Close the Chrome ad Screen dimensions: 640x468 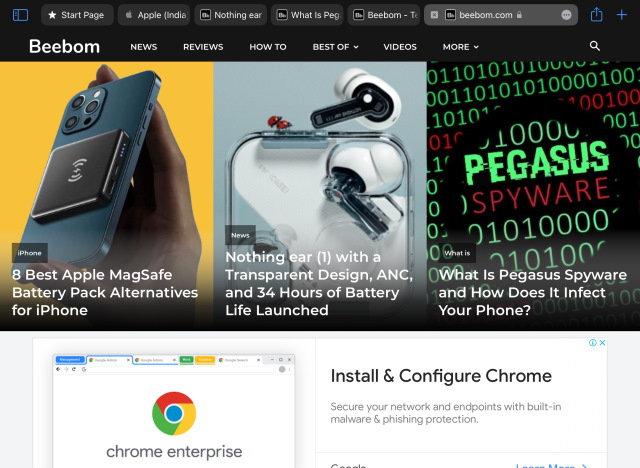point(602,343)
